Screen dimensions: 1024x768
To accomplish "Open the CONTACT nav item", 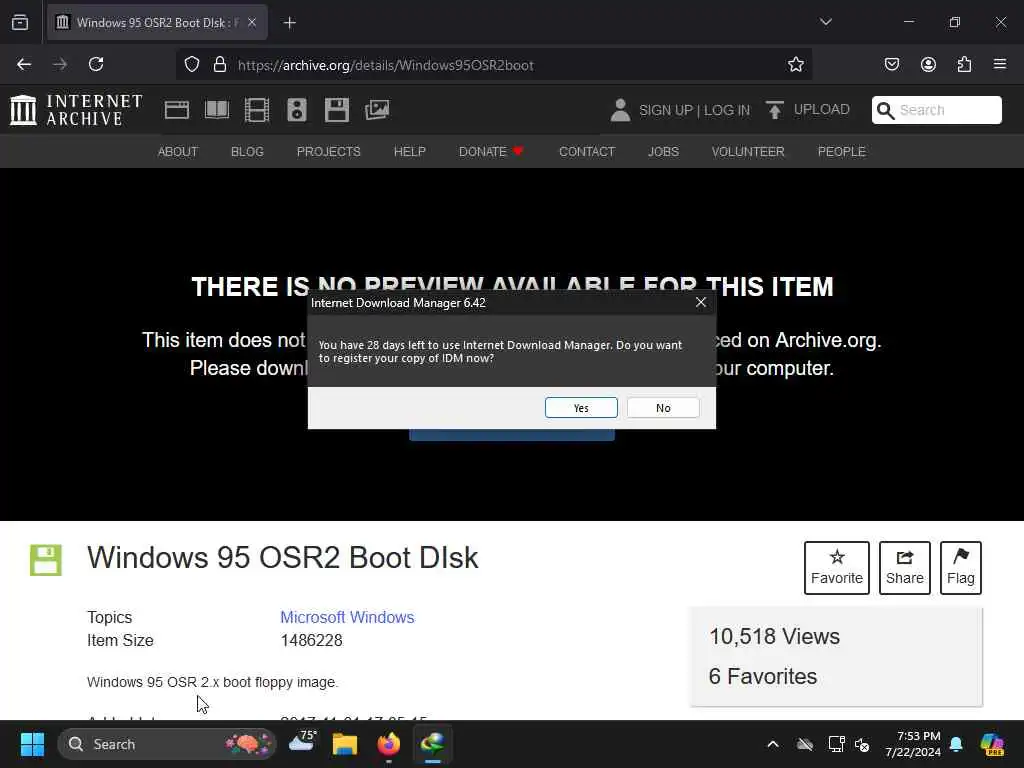I will coord(587,152).
